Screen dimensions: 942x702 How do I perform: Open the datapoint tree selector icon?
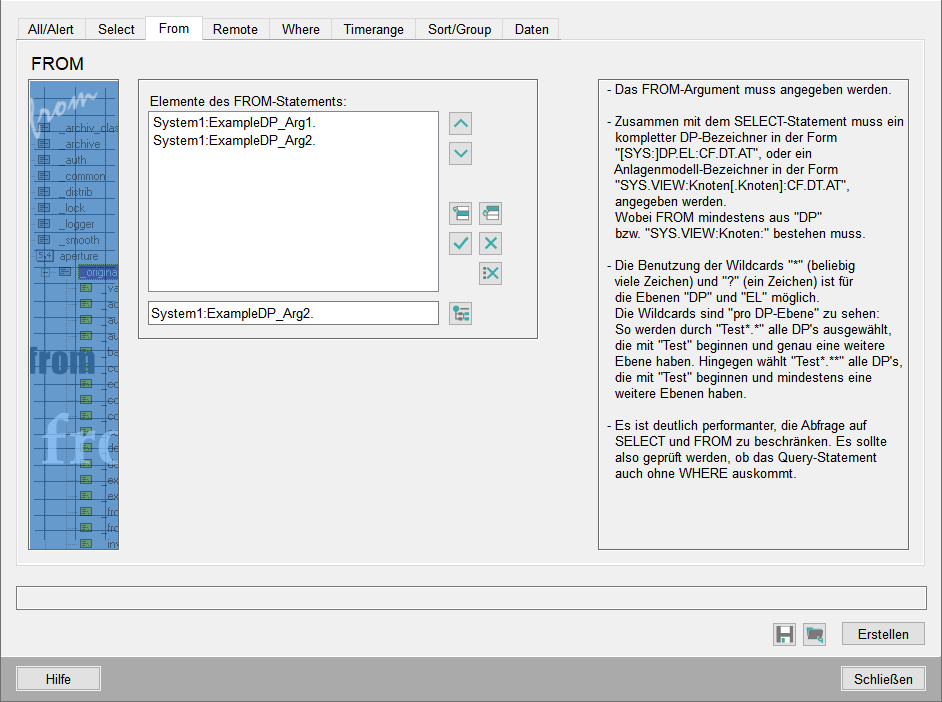click(460, 313)
